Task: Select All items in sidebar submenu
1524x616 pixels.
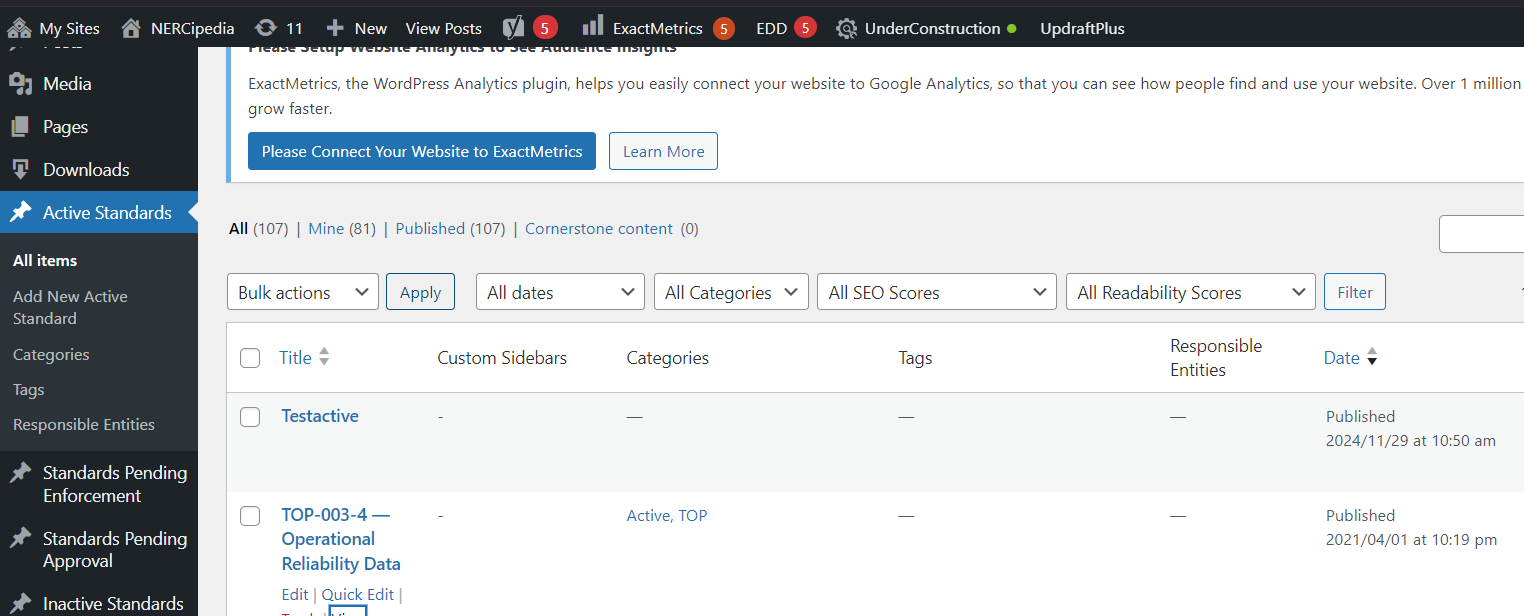Action: [45, 260]
